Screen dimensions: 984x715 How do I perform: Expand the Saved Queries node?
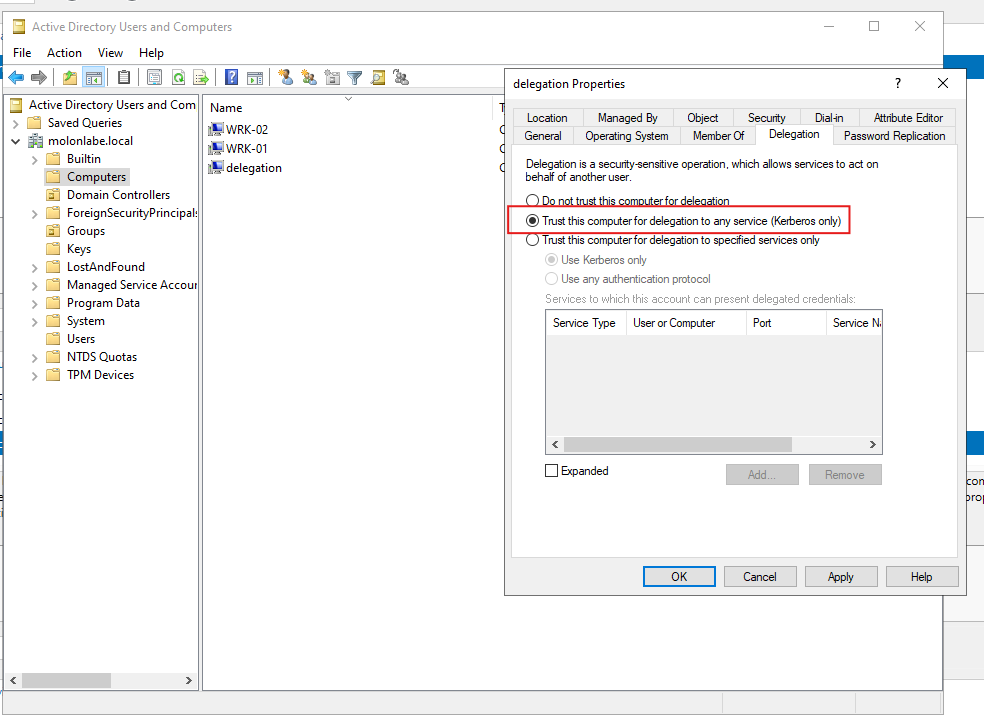click(16, 123)
